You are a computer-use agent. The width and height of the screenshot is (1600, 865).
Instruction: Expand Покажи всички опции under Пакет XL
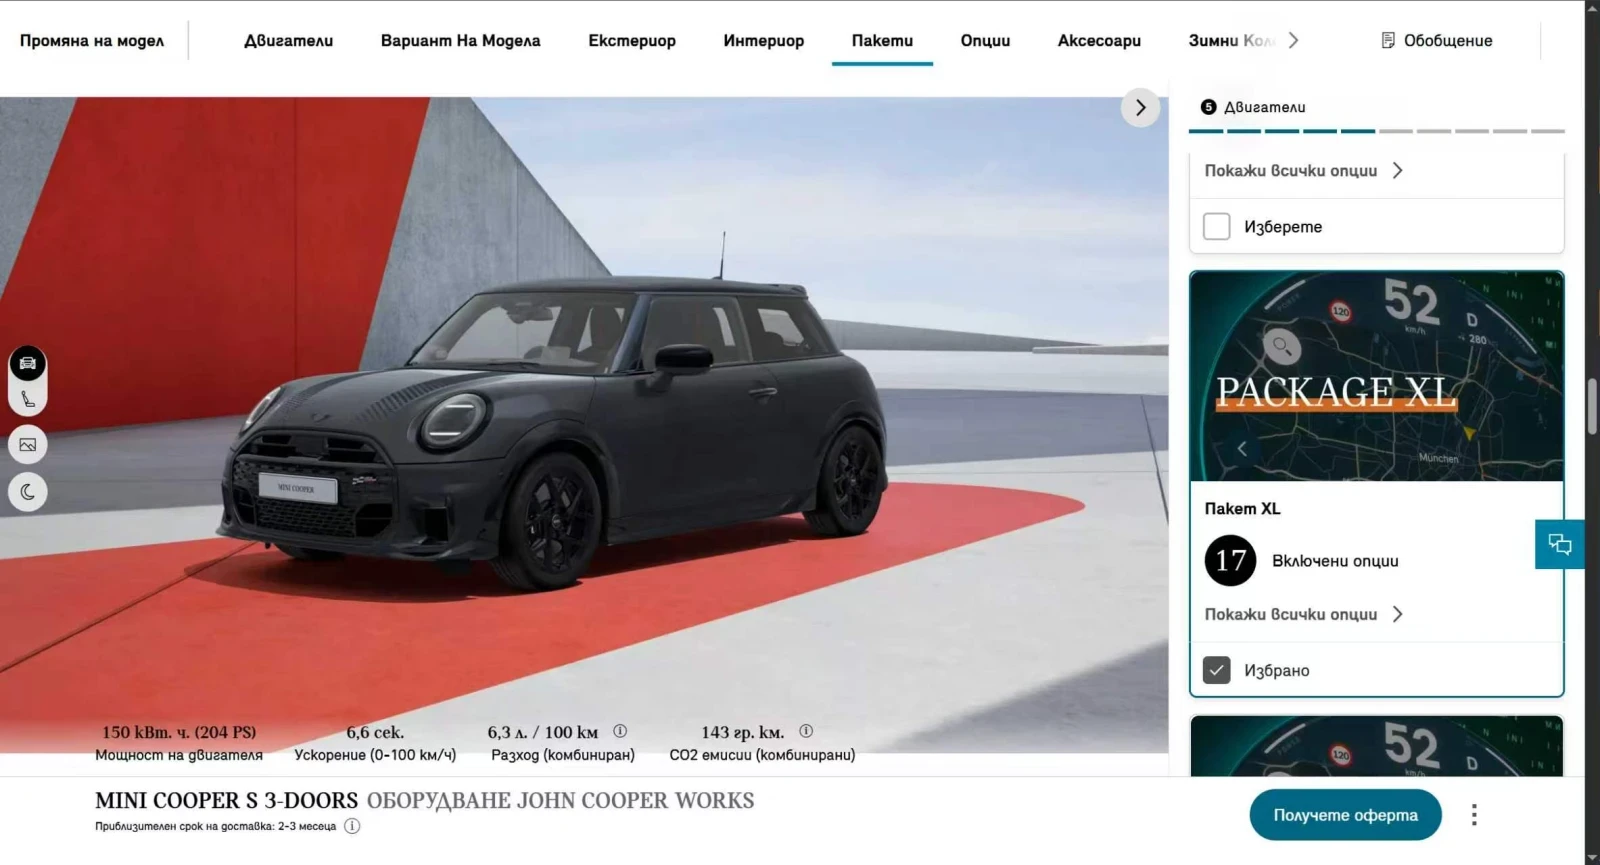click(1303, 614)
